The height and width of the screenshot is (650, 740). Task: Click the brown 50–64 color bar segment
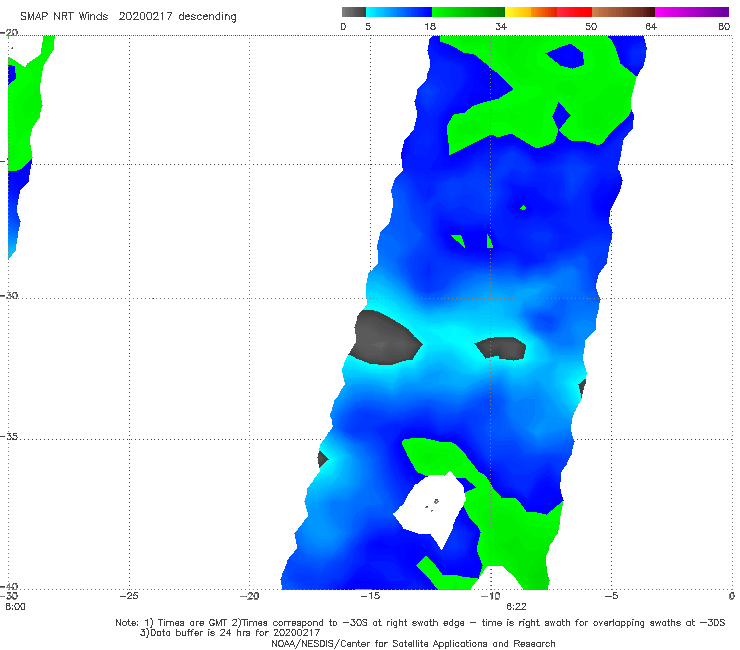coord(623,12)
